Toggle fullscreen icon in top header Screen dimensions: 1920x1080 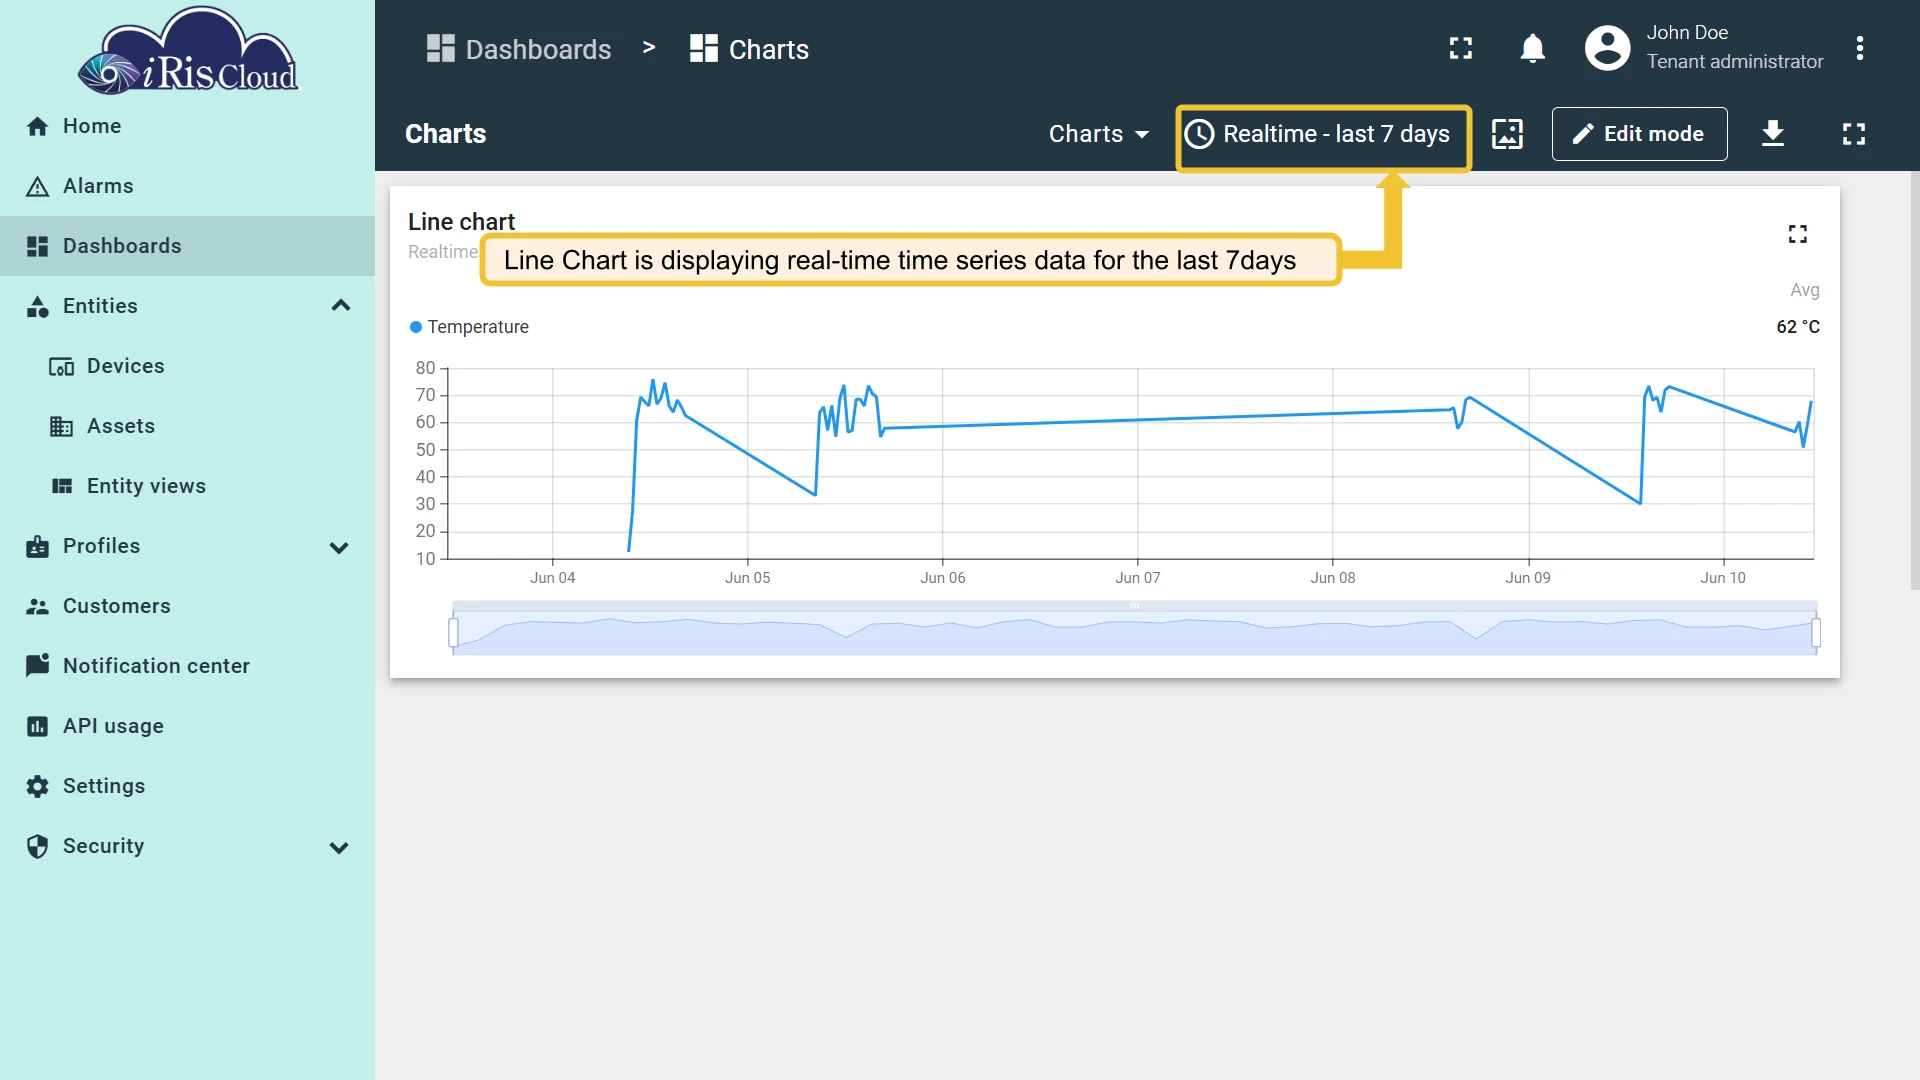pos(1461,48)
